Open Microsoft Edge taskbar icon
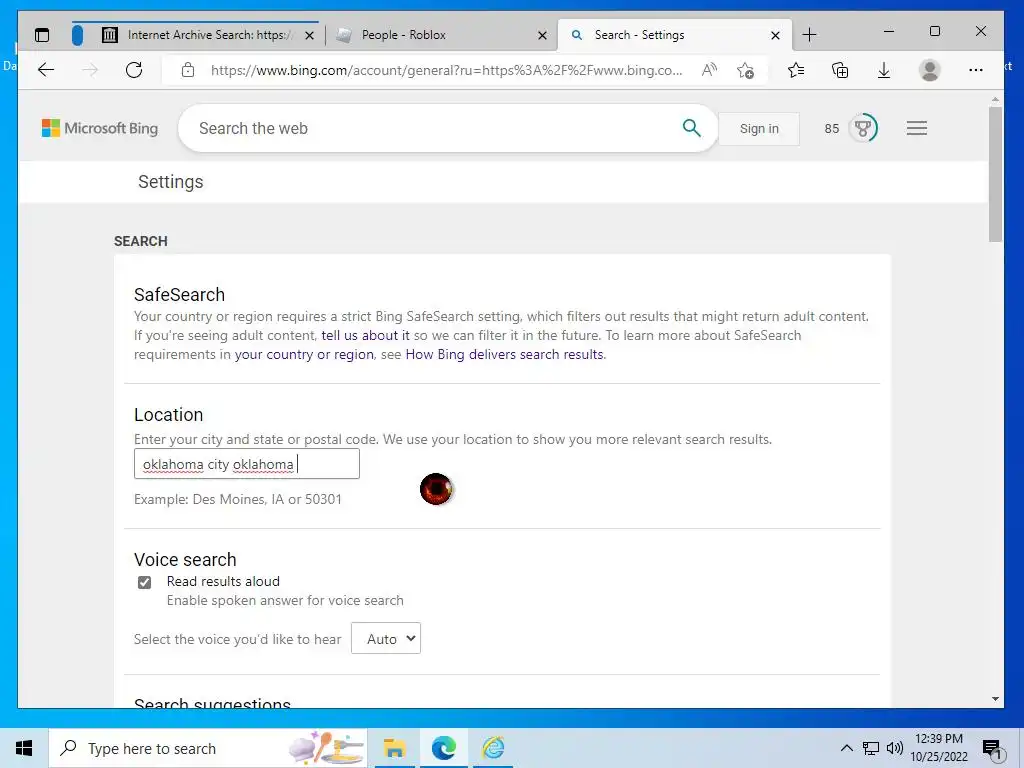 pyautogui.click(x=443, y=748)
